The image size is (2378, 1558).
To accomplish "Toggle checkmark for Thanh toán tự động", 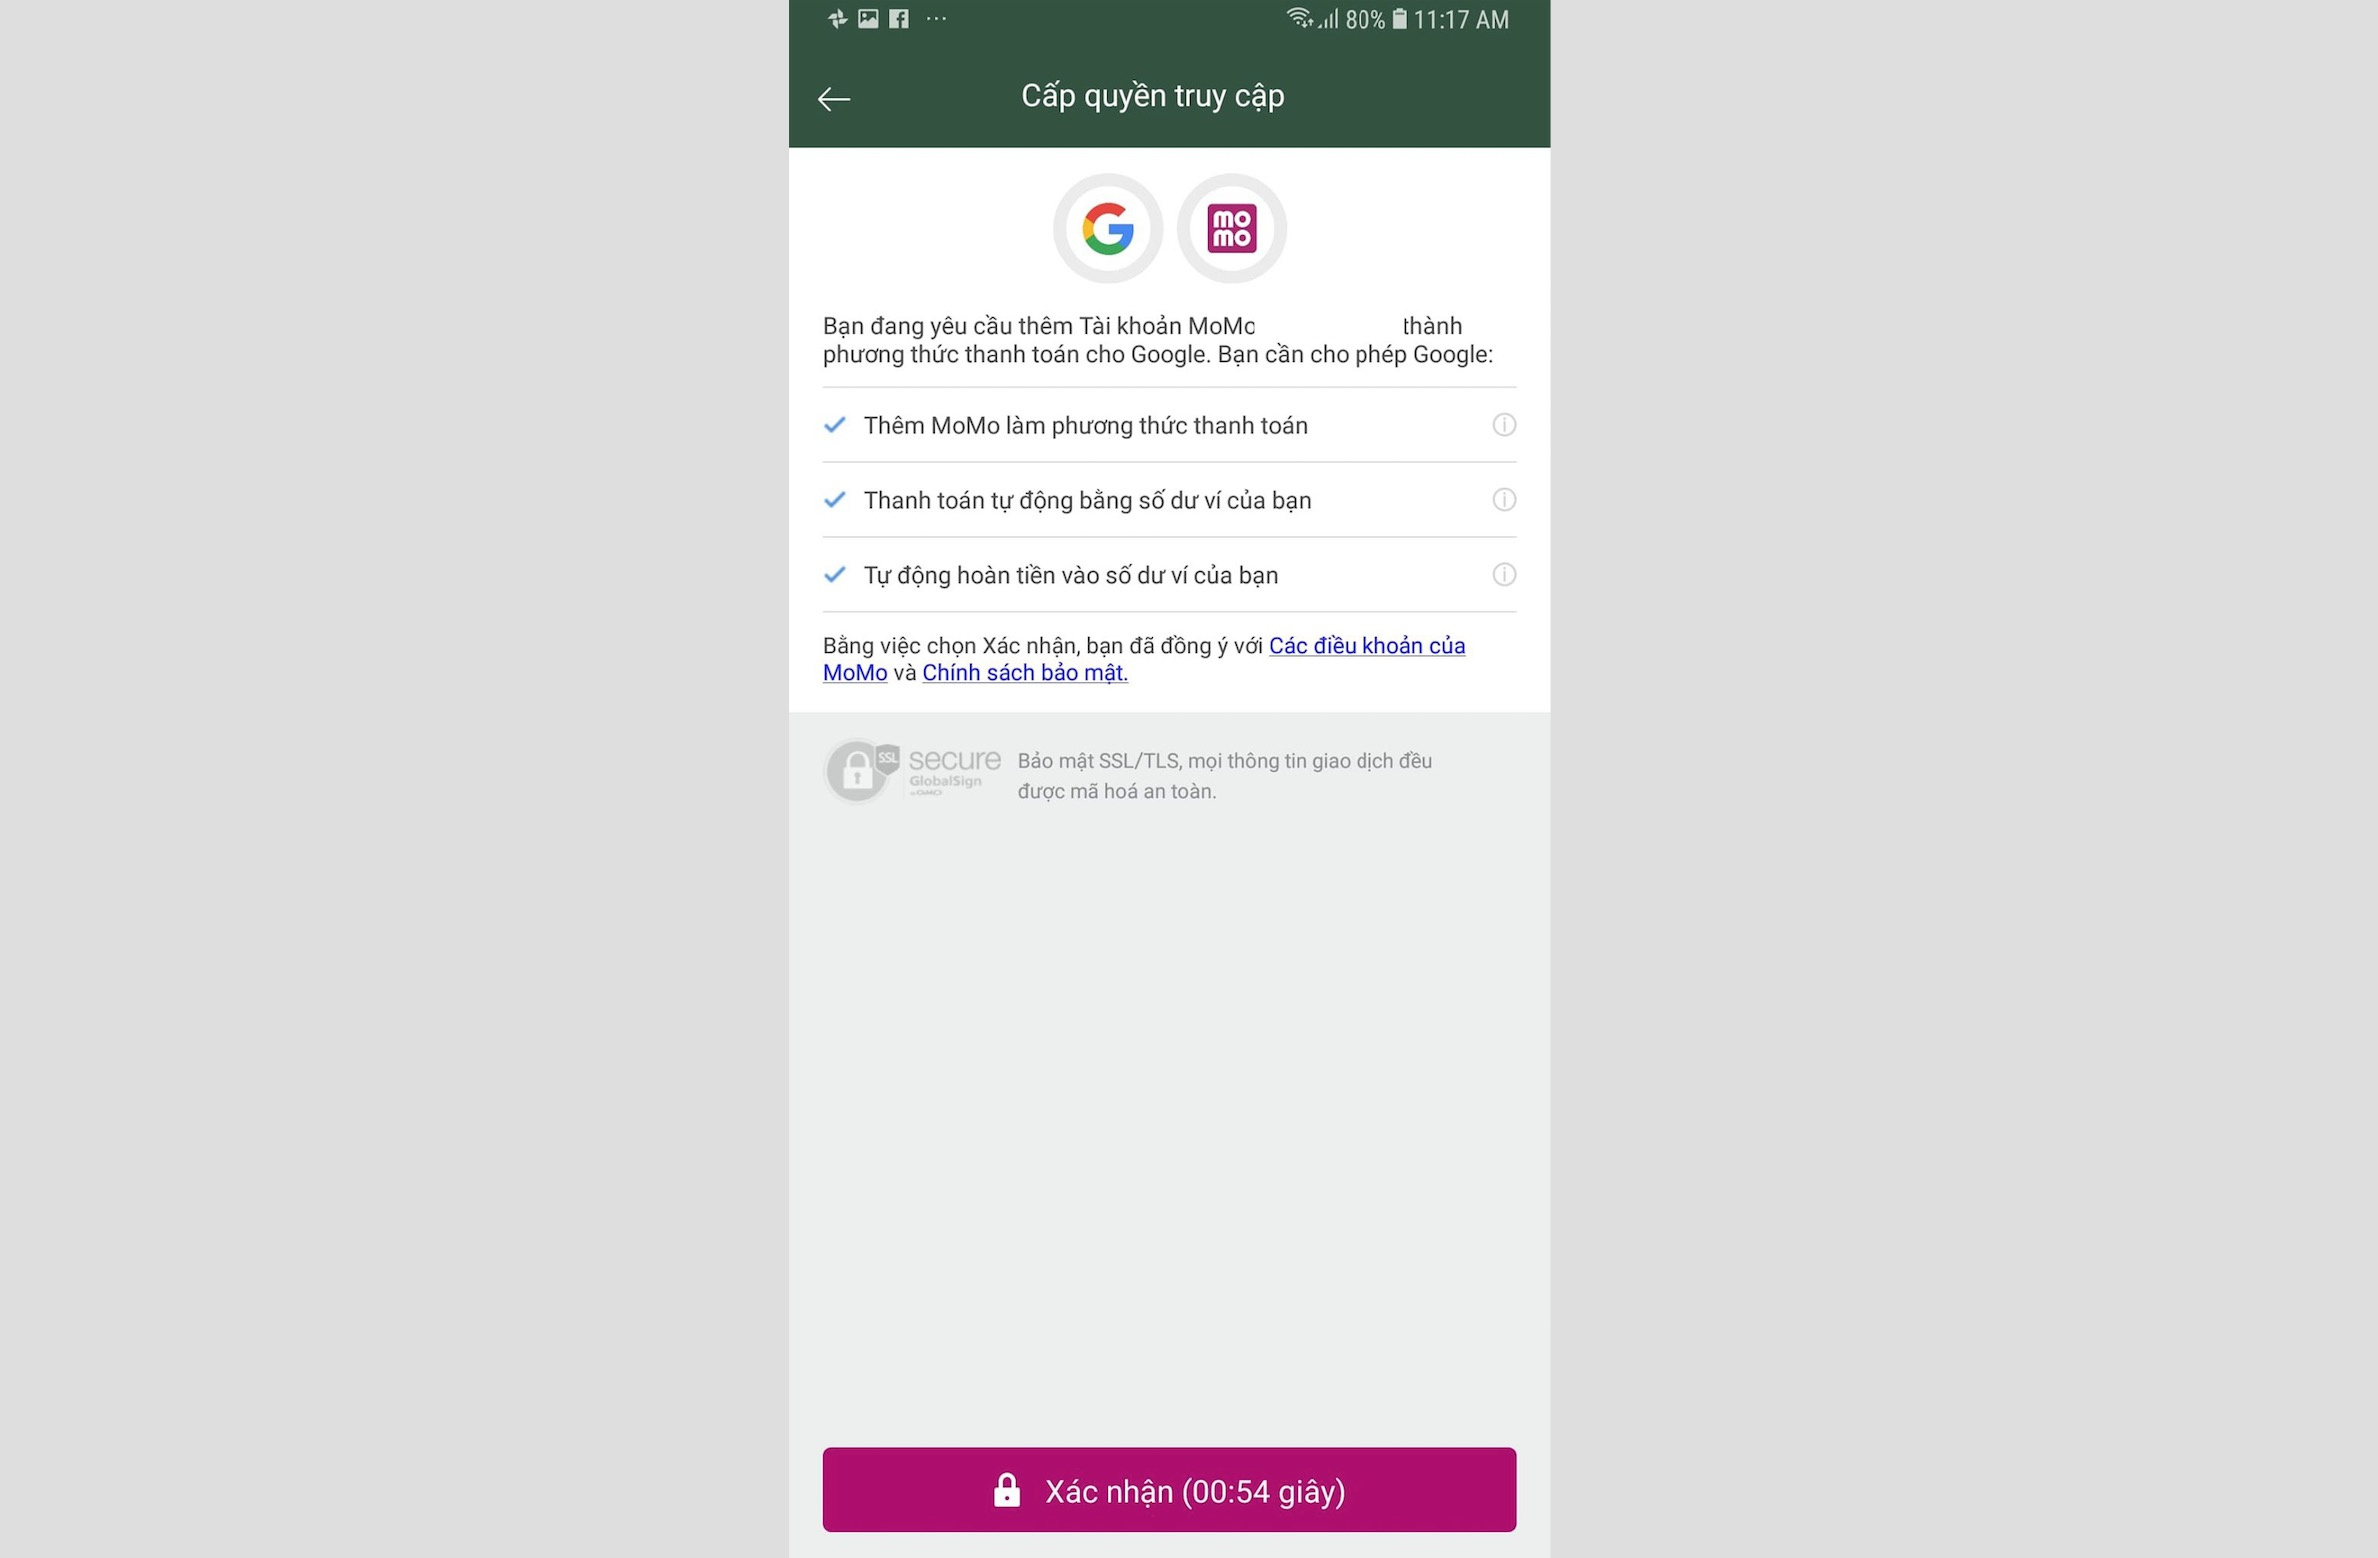I will [x=835, y=500].
